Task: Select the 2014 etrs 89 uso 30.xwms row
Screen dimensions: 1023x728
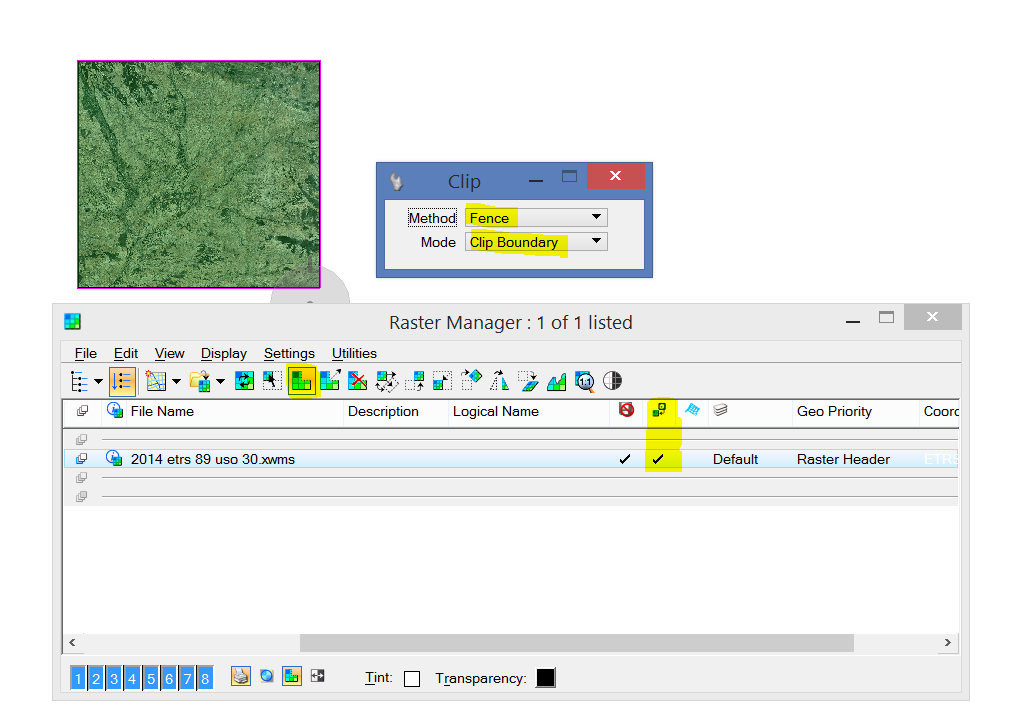Action: click(x=511, y=459)
